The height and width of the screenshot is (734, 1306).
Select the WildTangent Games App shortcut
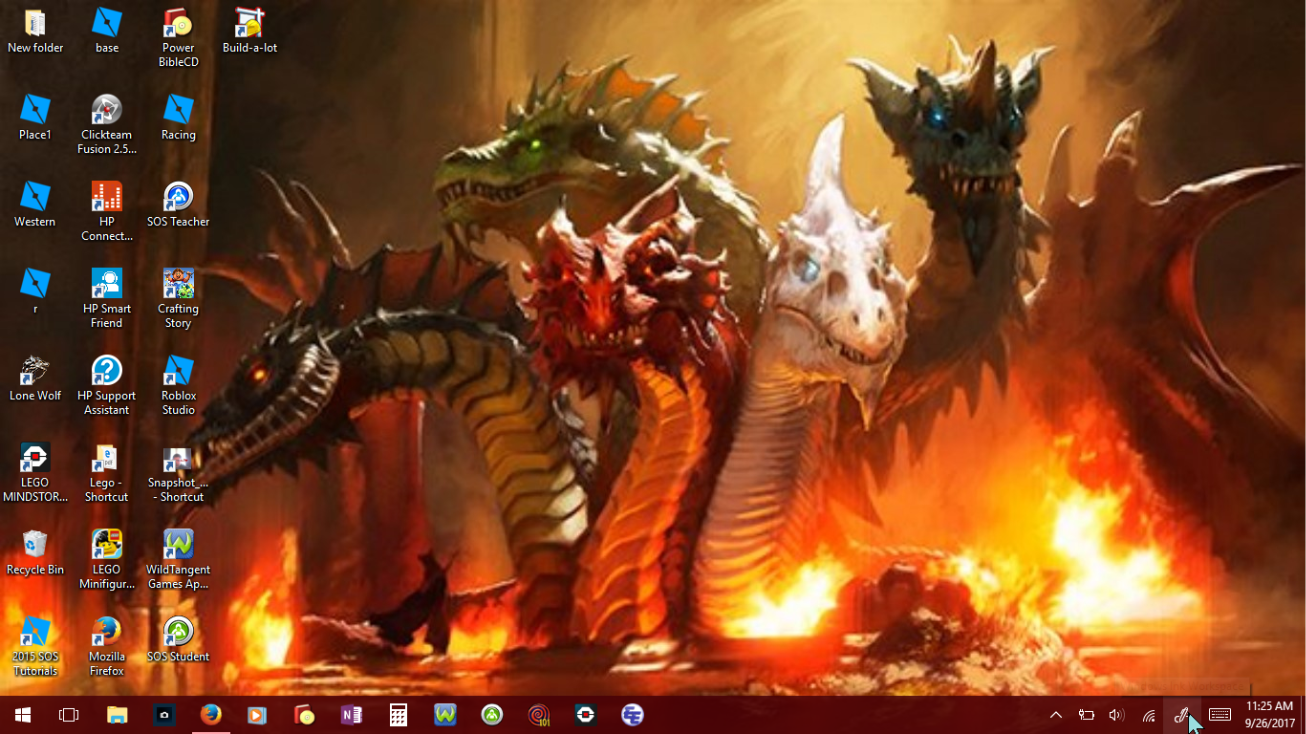[x=178, y=560]
